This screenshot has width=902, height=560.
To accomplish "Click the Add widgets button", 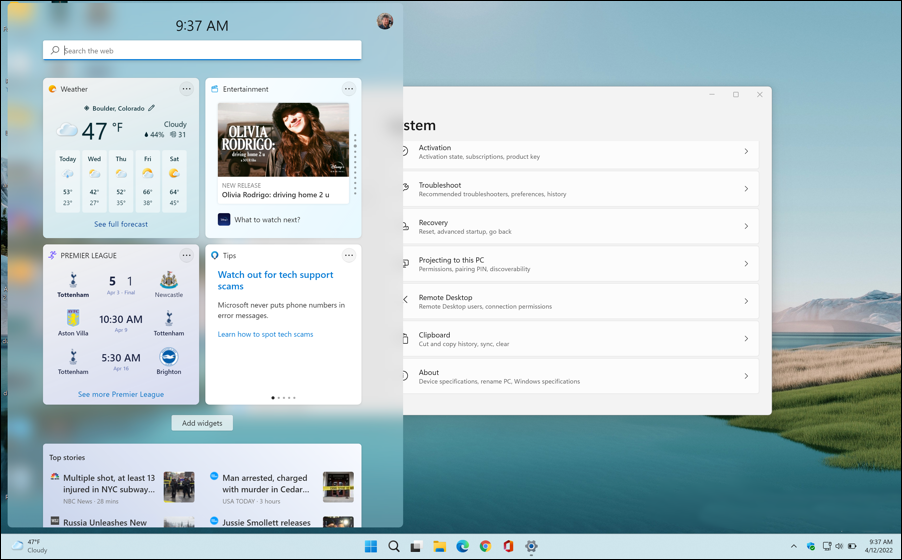I will [202, 423].
